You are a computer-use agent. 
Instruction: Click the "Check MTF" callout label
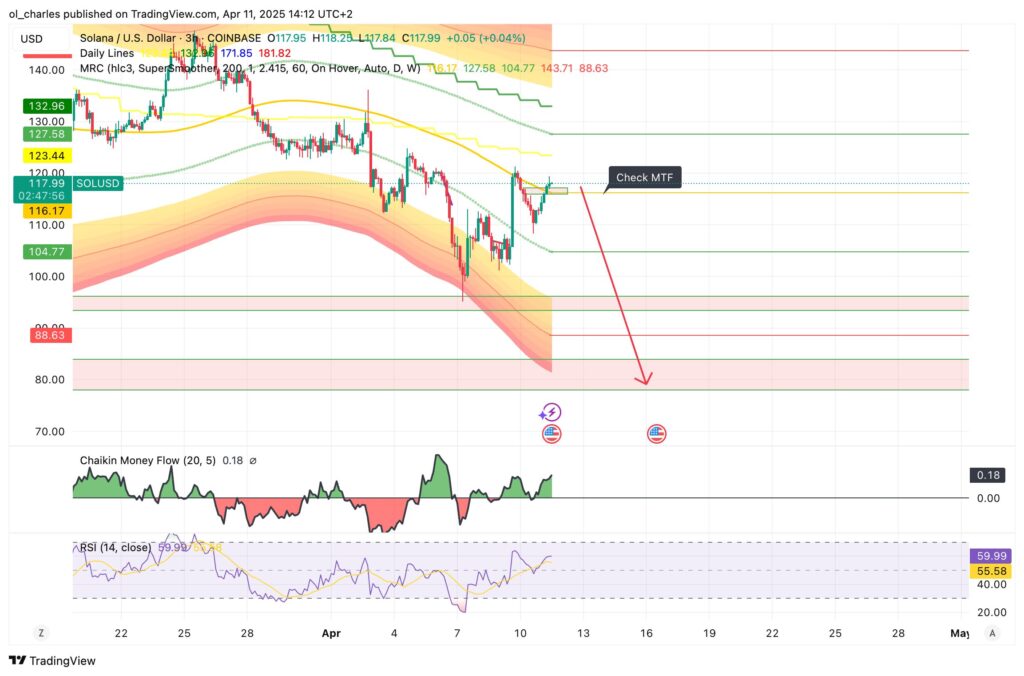tap(645, 177)
